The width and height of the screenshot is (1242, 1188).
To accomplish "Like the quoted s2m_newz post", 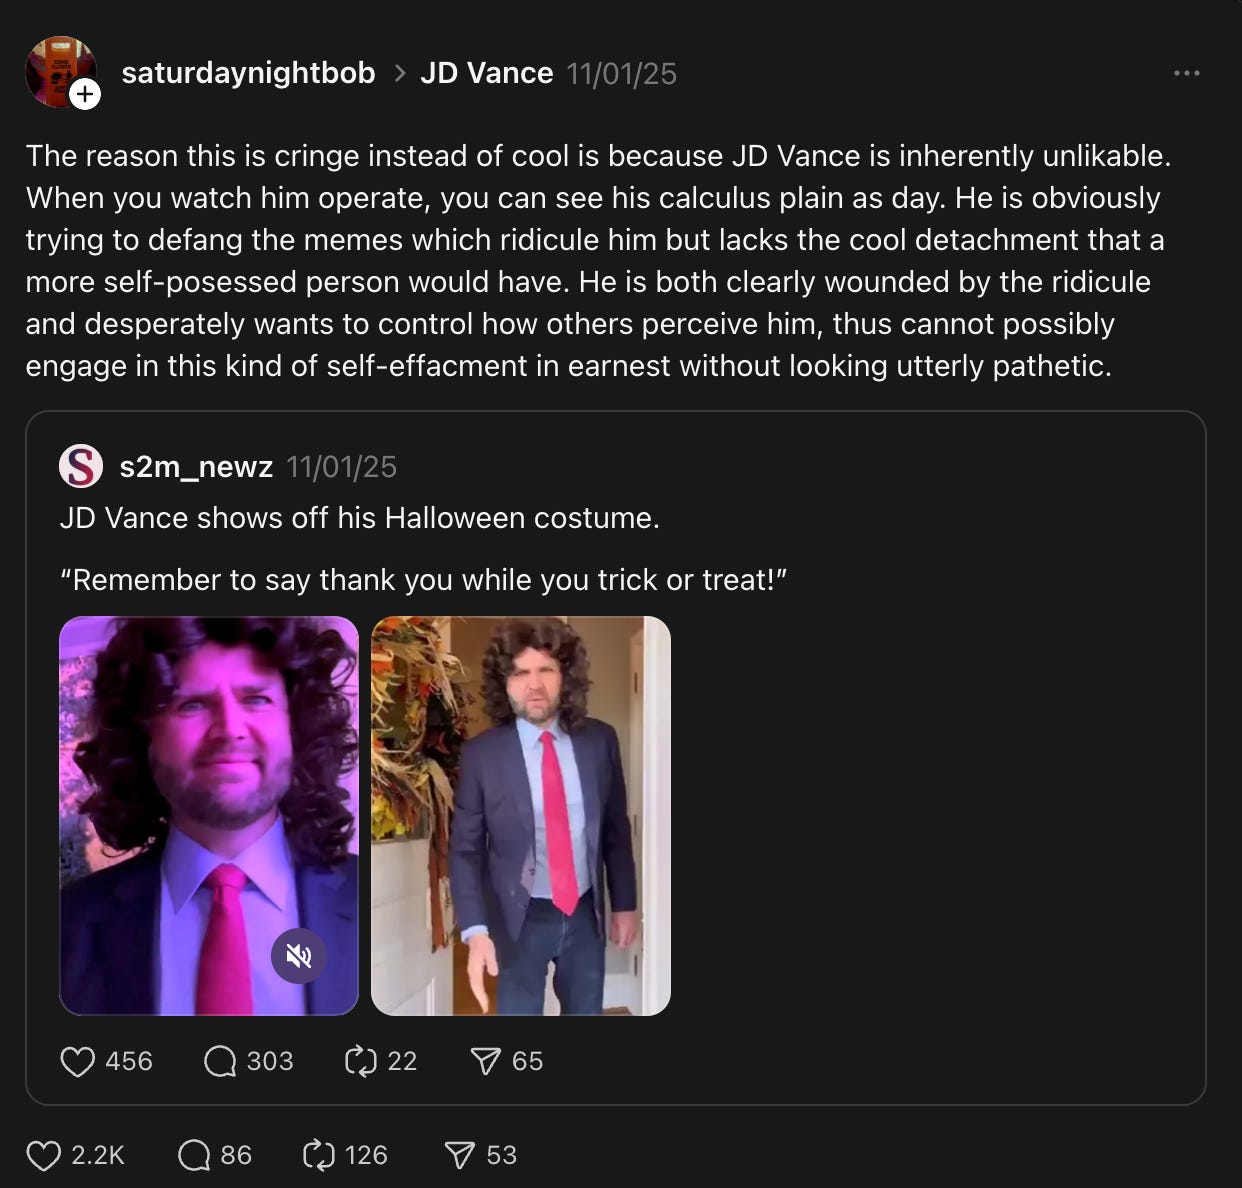I will coord(79,1061).
